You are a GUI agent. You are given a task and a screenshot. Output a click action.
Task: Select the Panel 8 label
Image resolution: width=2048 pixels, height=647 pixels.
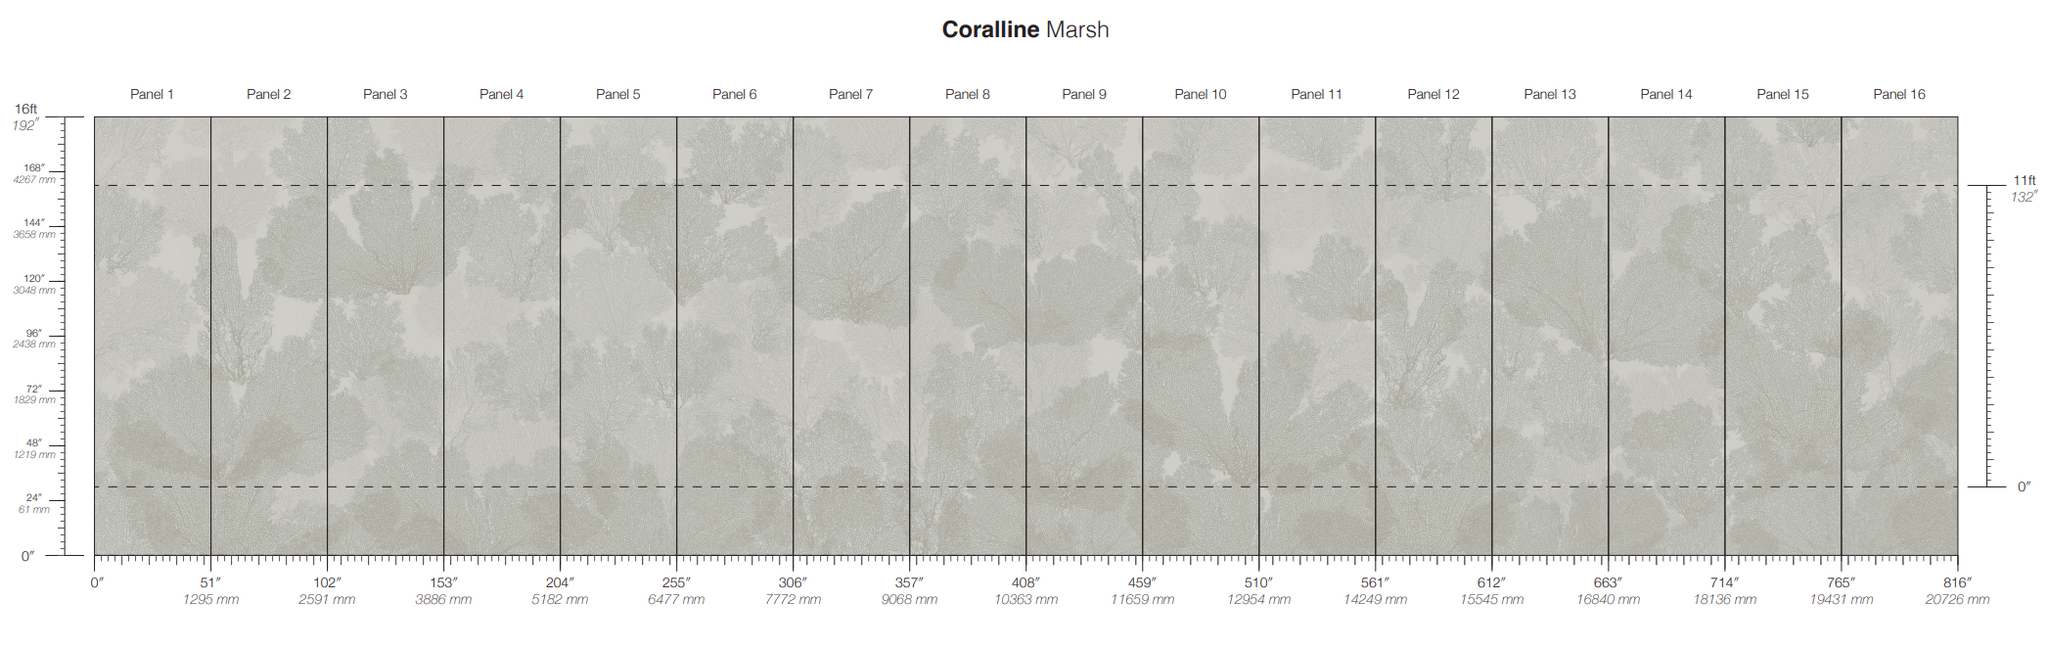967,94
